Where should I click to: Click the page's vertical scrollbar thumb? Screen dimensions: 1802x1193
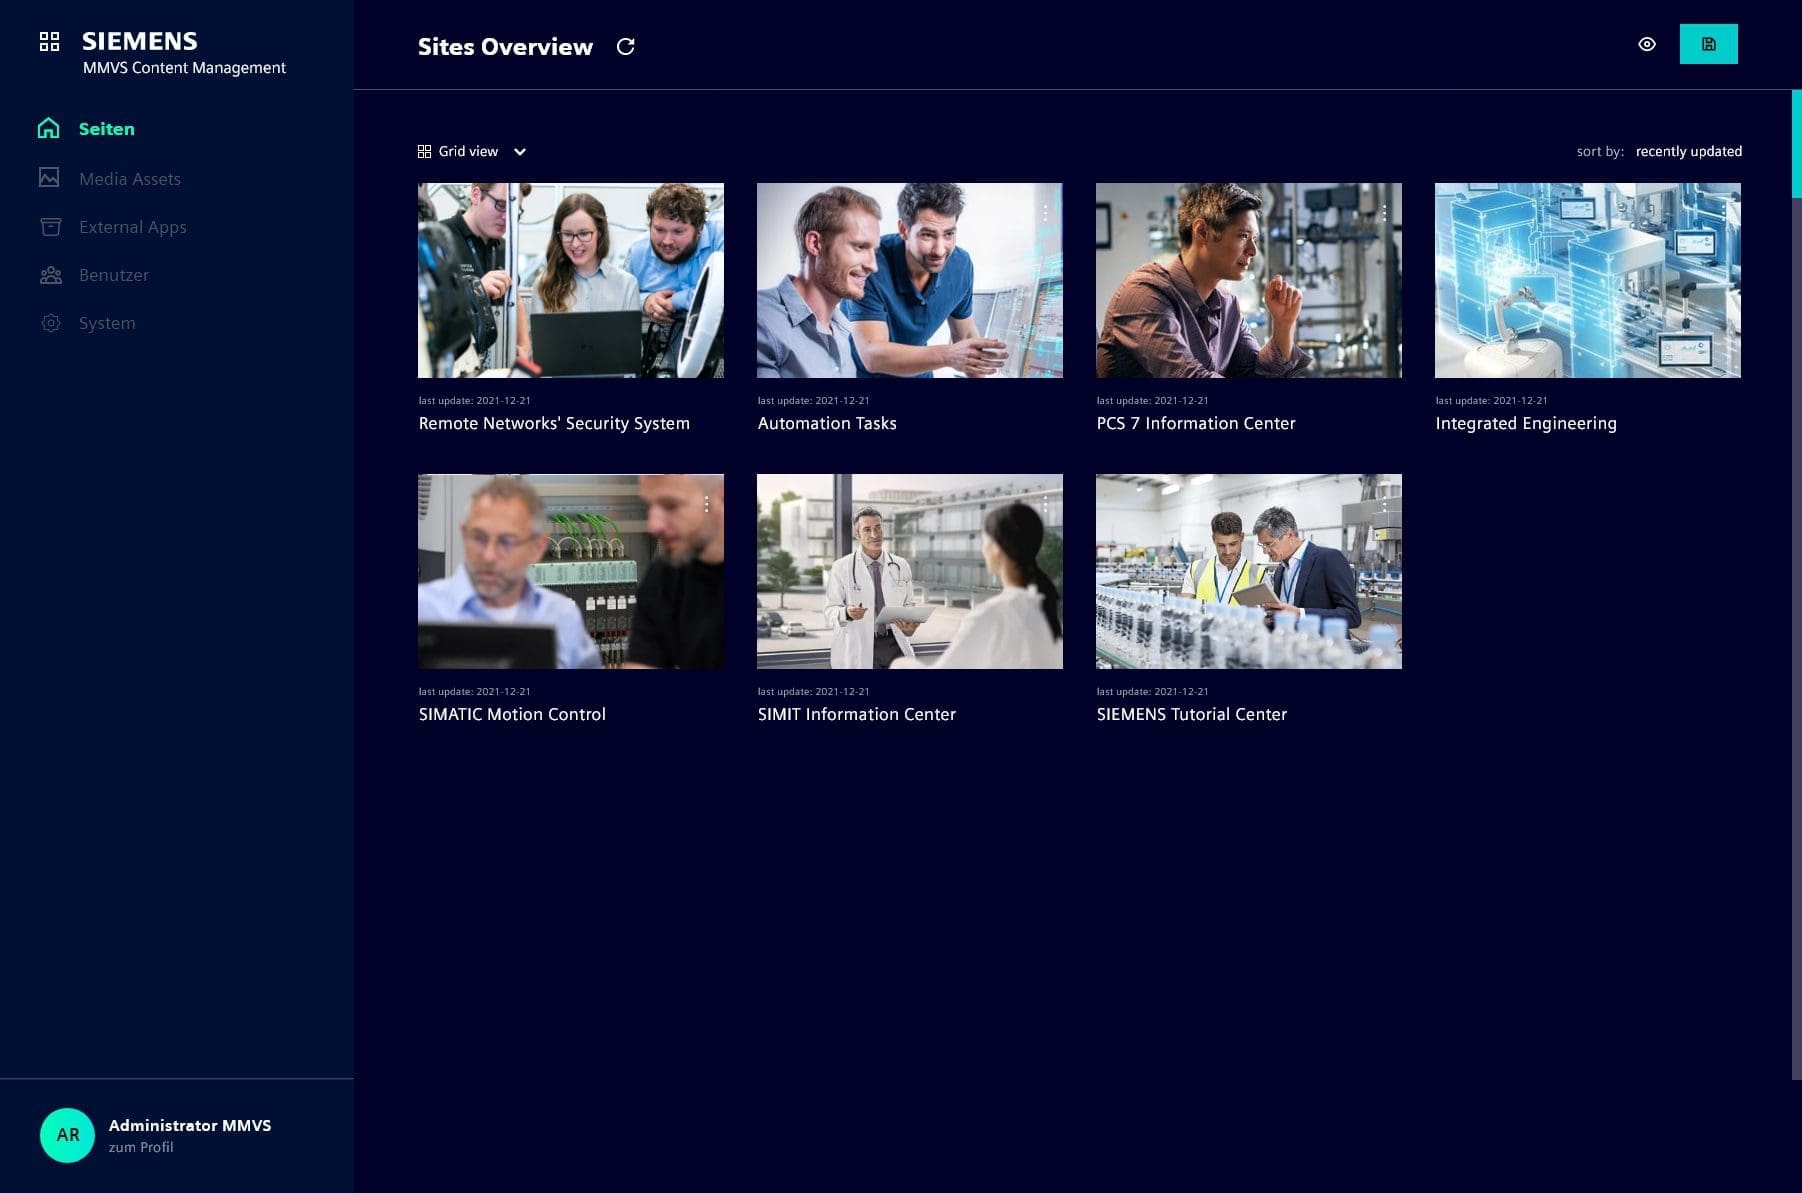(1796, 143)
